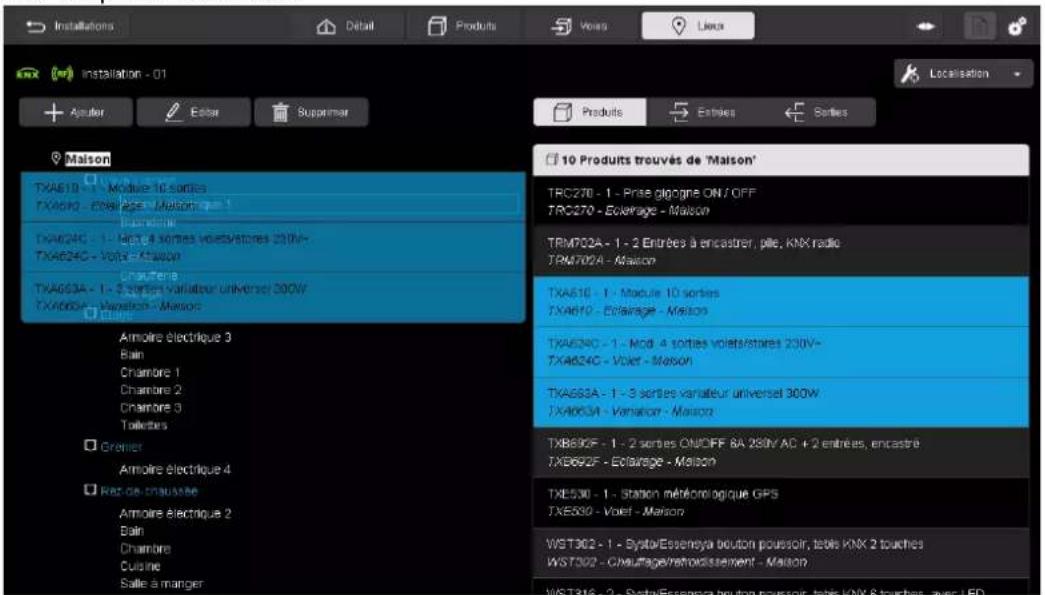The height and width of the screenshot is (595, 1045).
Task: Click the '10 Produits trouvés' header
Action: [781, 160]
